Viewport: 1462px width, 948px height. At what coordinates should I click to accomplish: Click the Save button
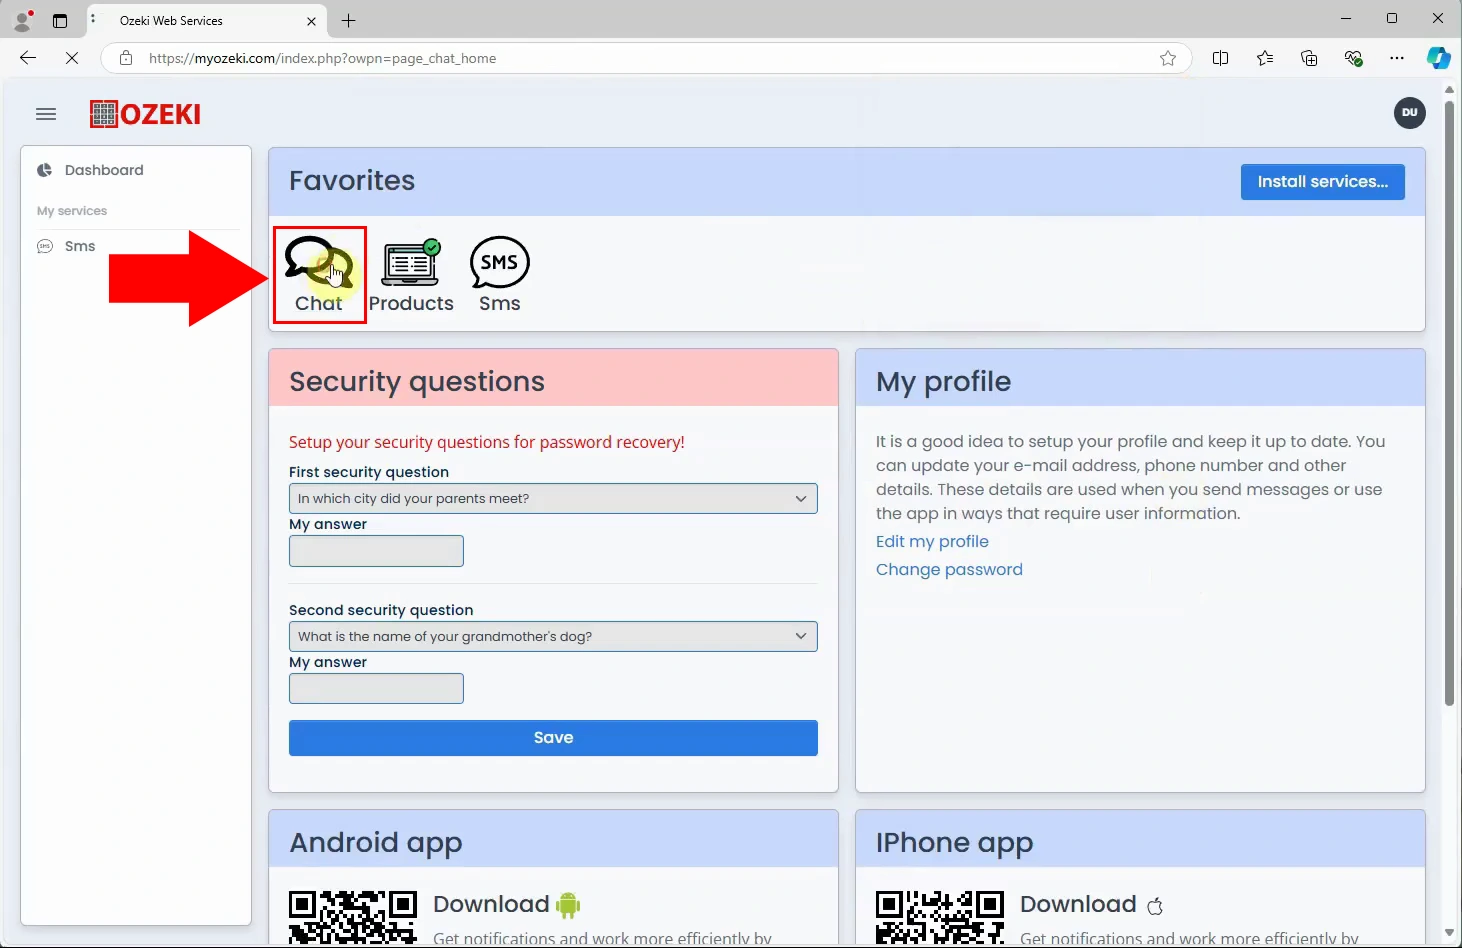coord(553,738)
